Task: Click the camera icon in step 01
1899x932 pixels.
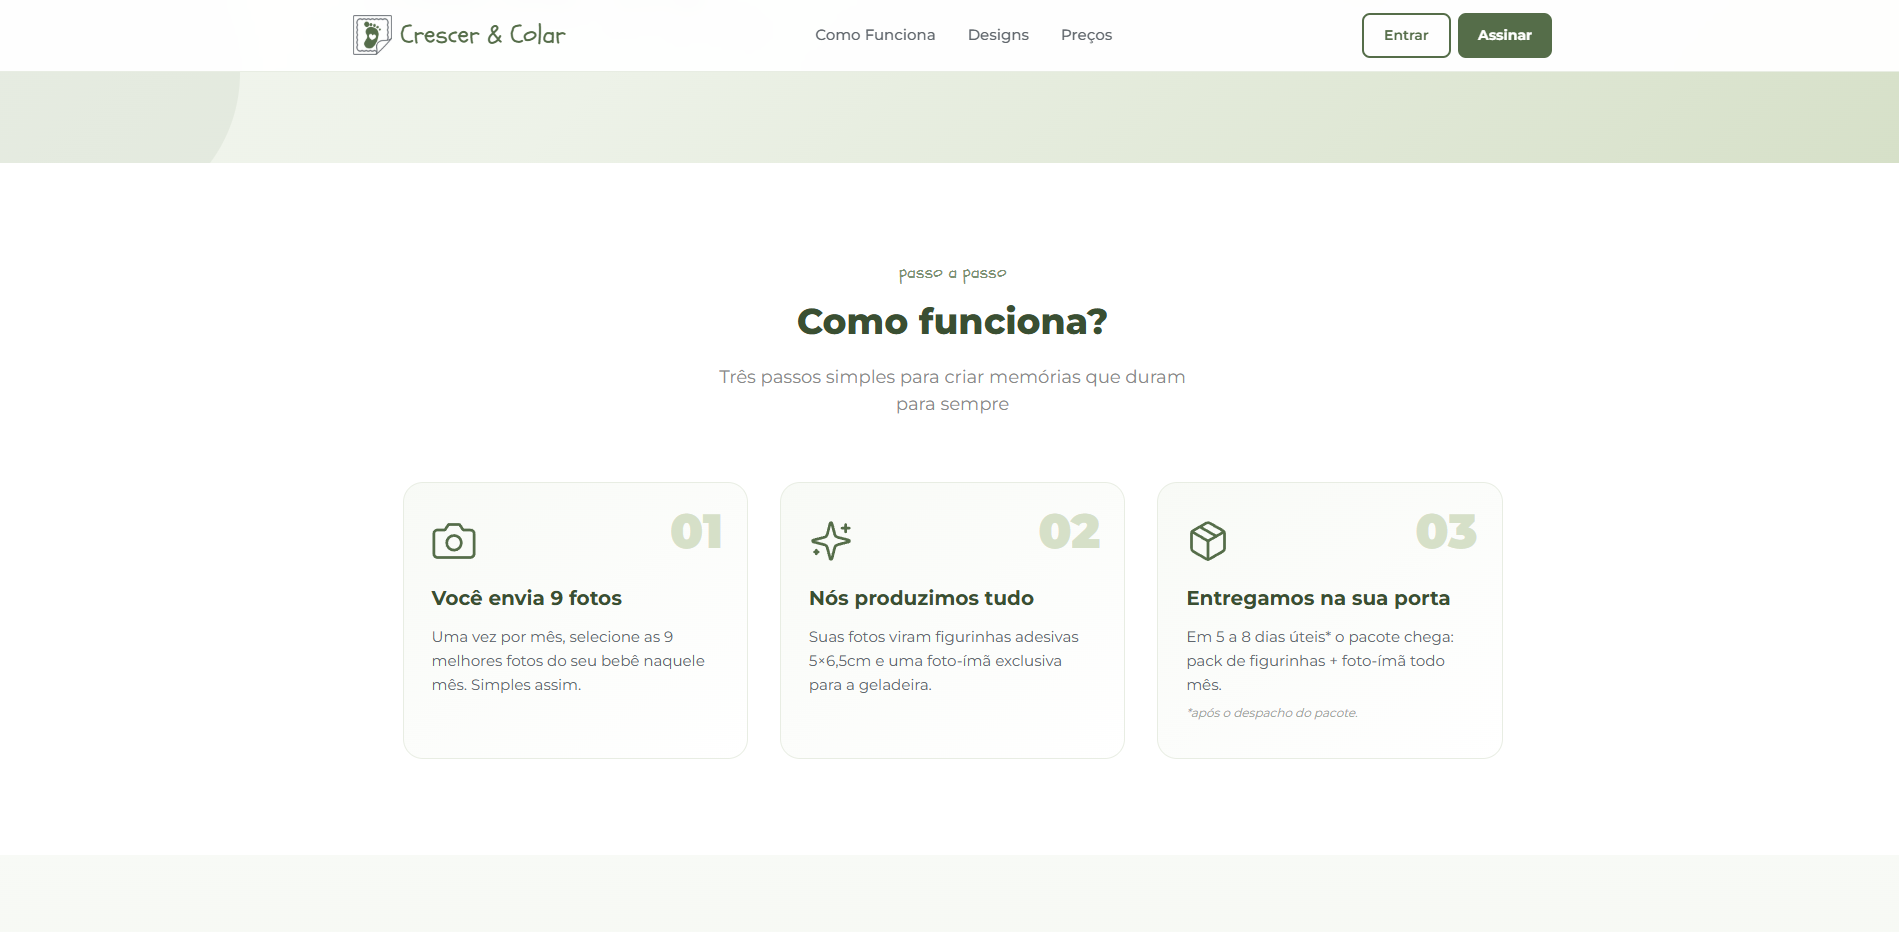Action: click(454, 541)
